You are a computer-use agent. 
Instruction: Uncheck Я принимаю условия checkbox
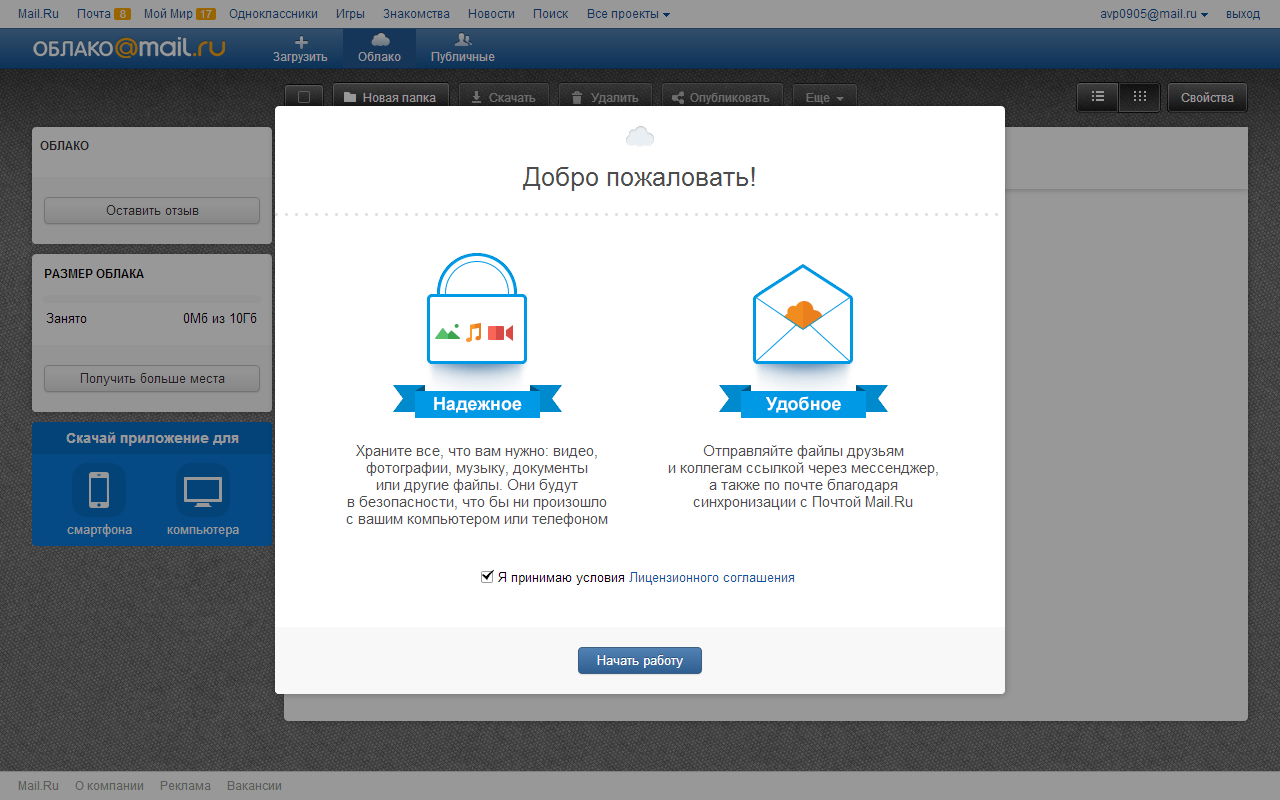click(487, 577)
